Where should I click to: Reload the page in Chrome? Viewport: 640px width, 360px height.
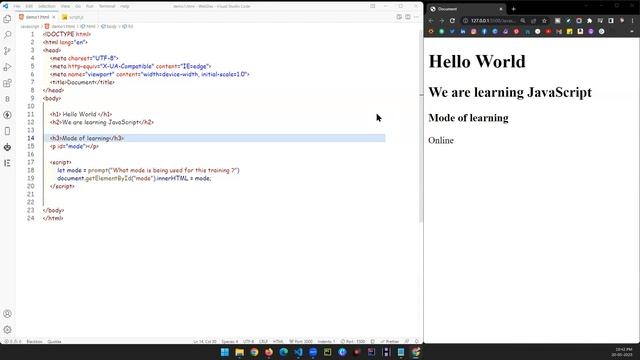(452, 20)
